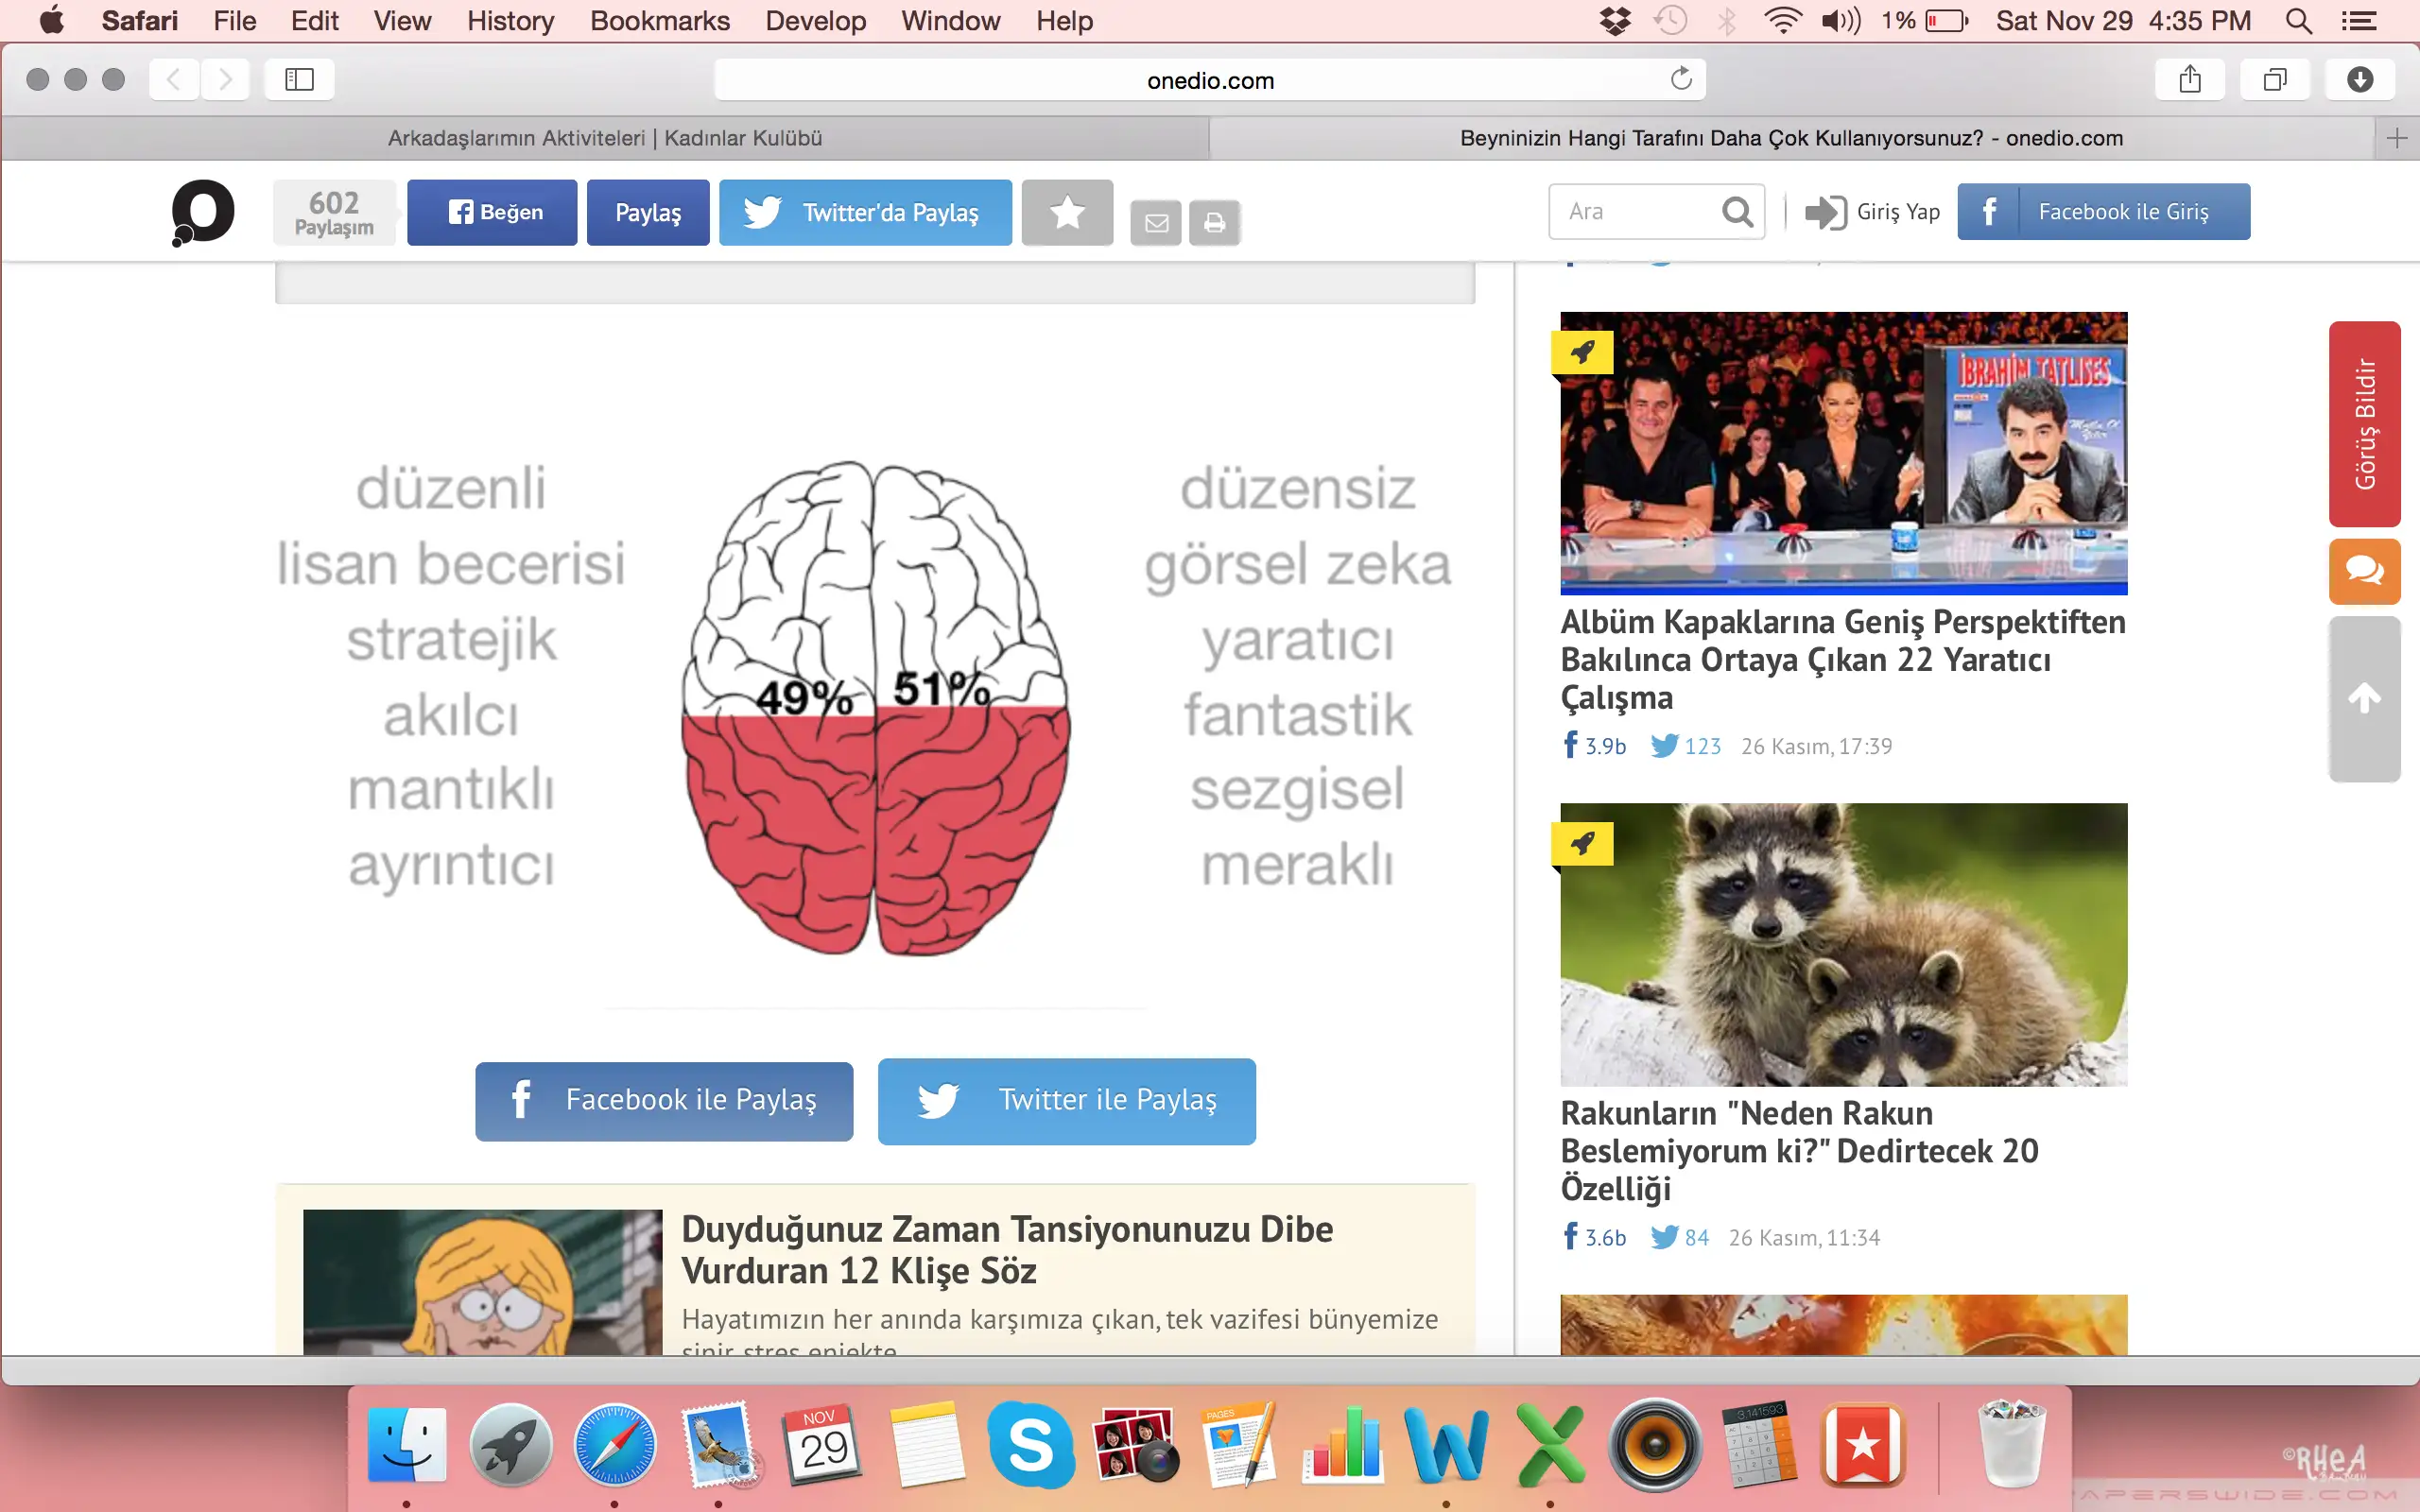The height and width of the screenshot is (1512, 2420).
Task: Select the Beyninizin Hangi Tarafını tab
Action: [1791, 138]
